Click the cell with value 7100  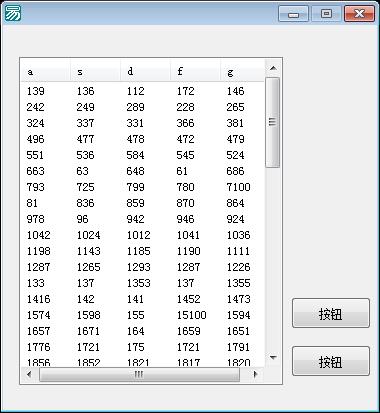coord(238,187)
